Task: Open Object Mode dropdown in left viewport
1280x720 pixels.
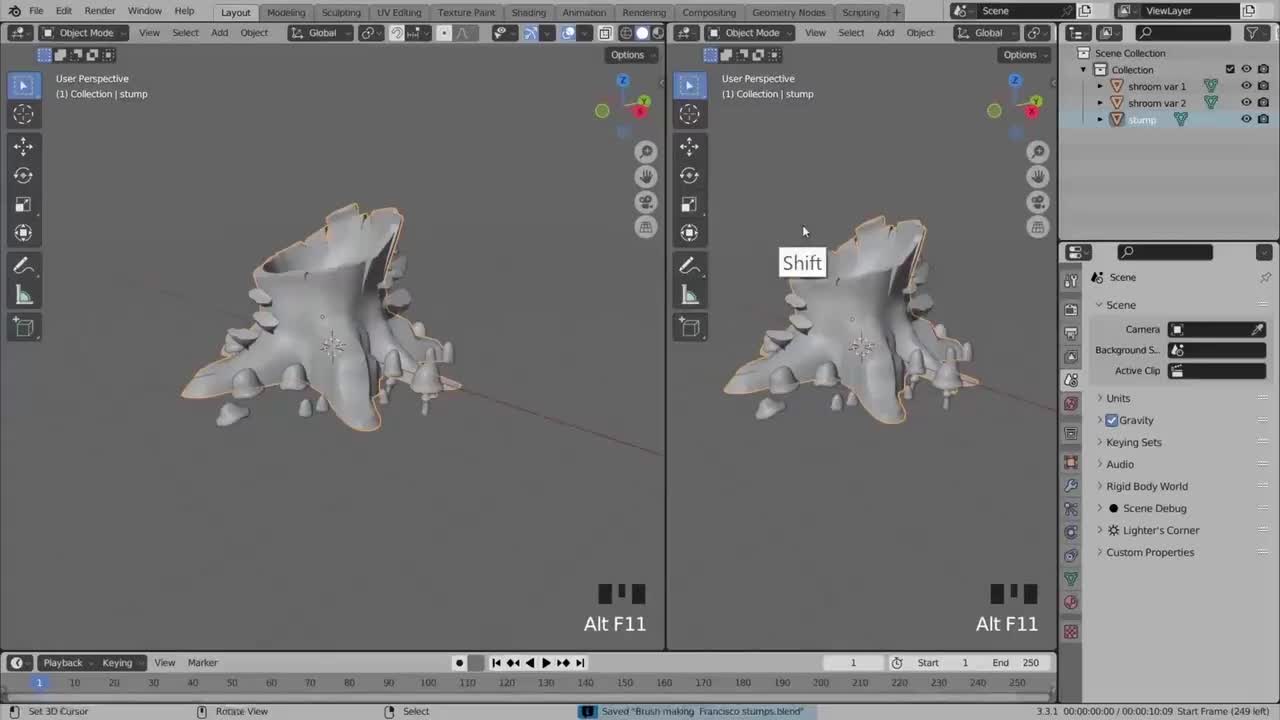Action: [x=86, y=33]
